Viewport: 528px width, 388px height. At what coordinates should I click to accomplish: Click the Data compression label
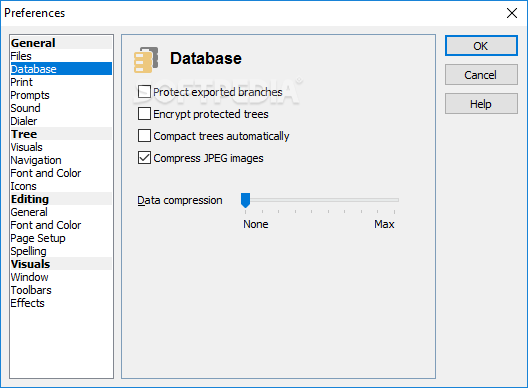pos(180,200)
